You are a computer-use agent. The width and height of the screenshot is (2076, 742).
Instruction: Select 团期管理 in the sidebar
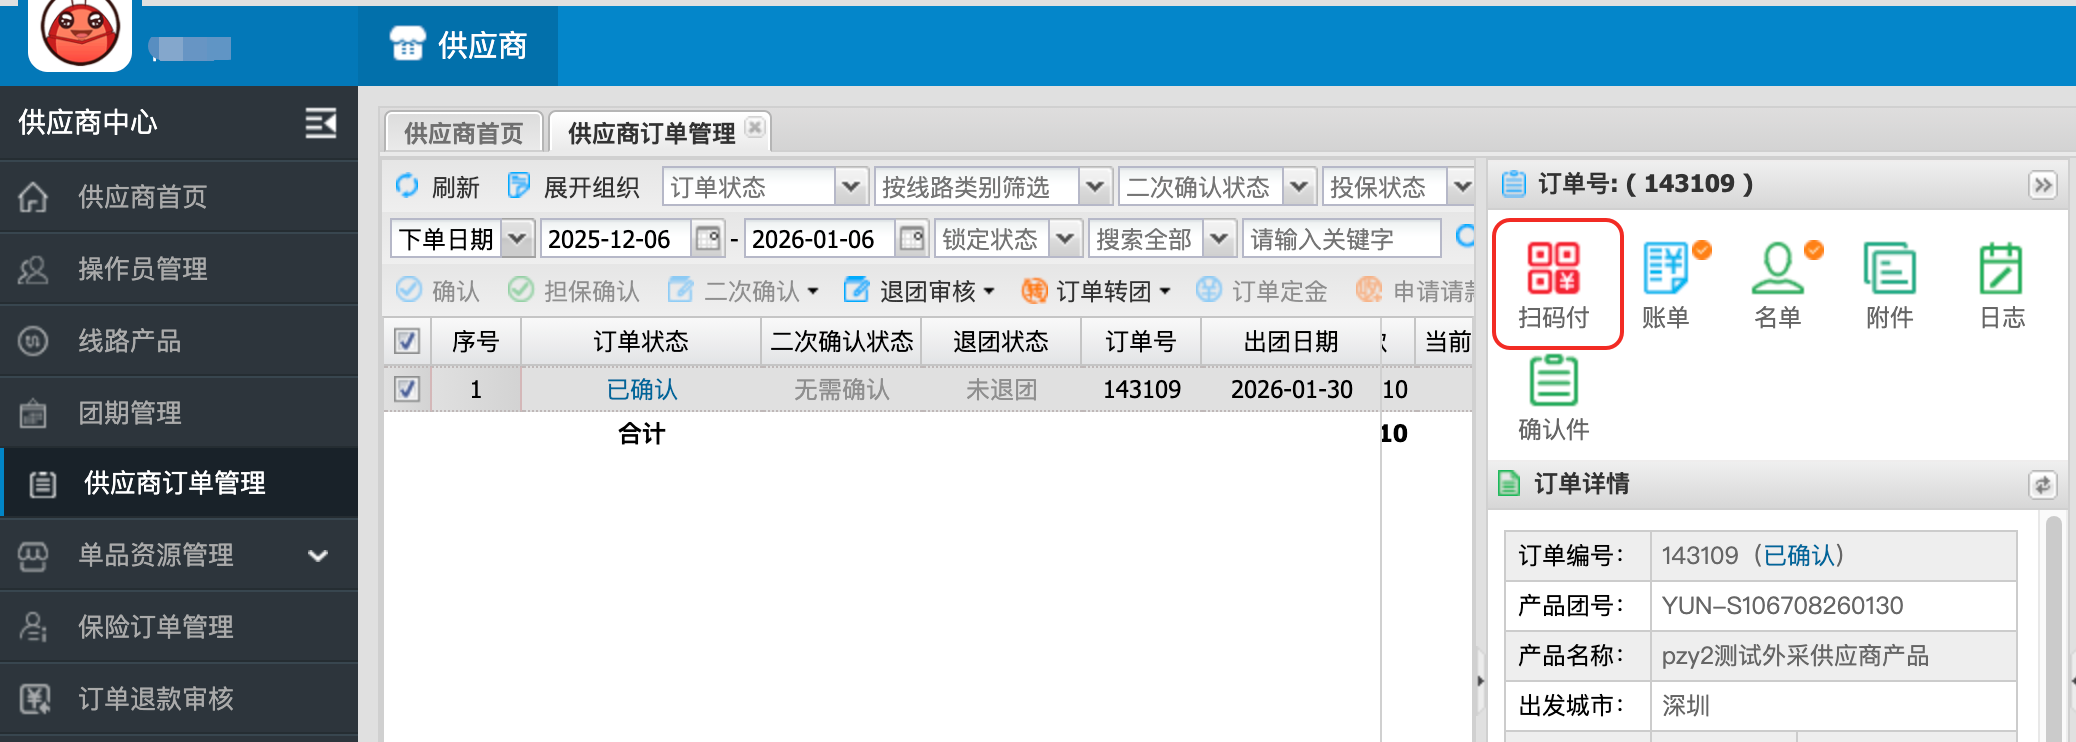point(130,412)
